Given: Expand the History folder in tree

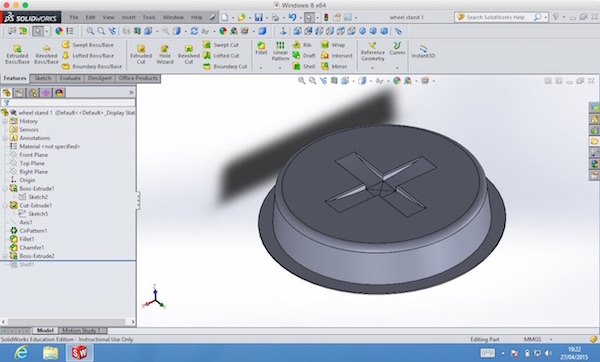Looking at the screenshot, I should click(x=5, y=121).
